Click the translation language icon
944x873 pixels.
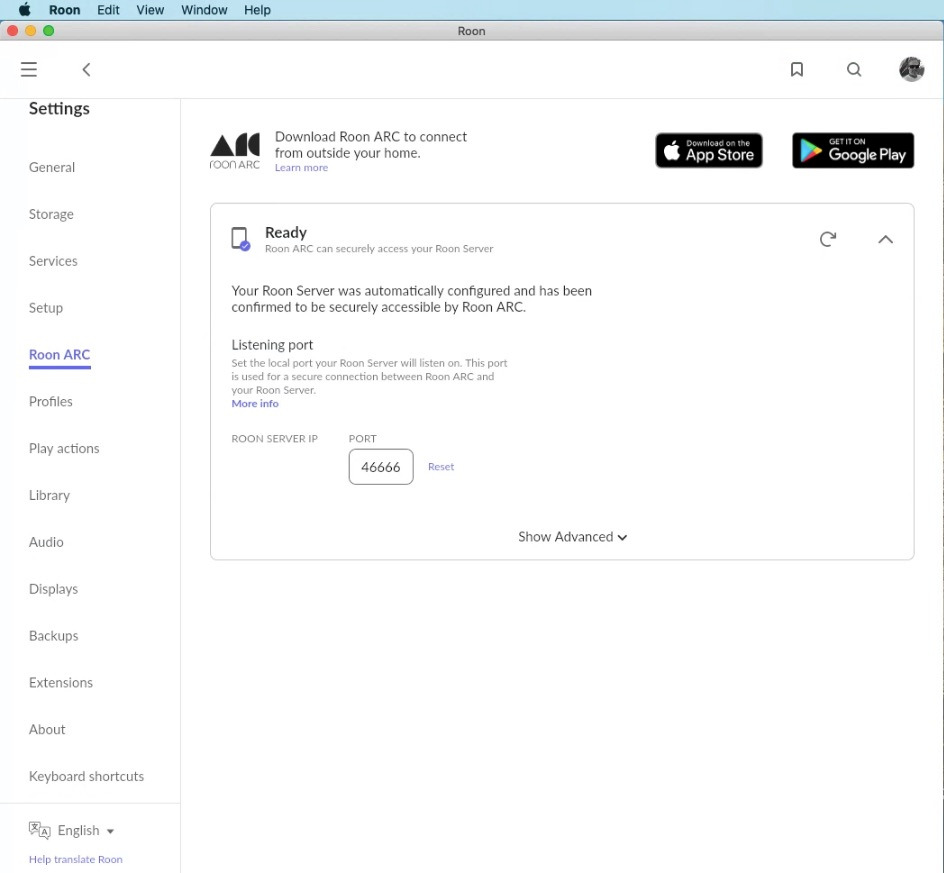(39, 830)
